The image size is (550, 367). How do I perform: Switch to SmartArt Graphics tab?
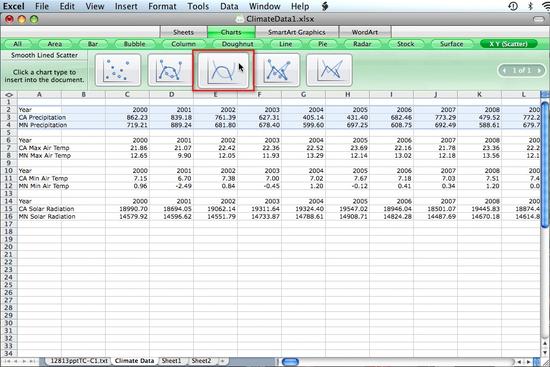coord(297,32)
